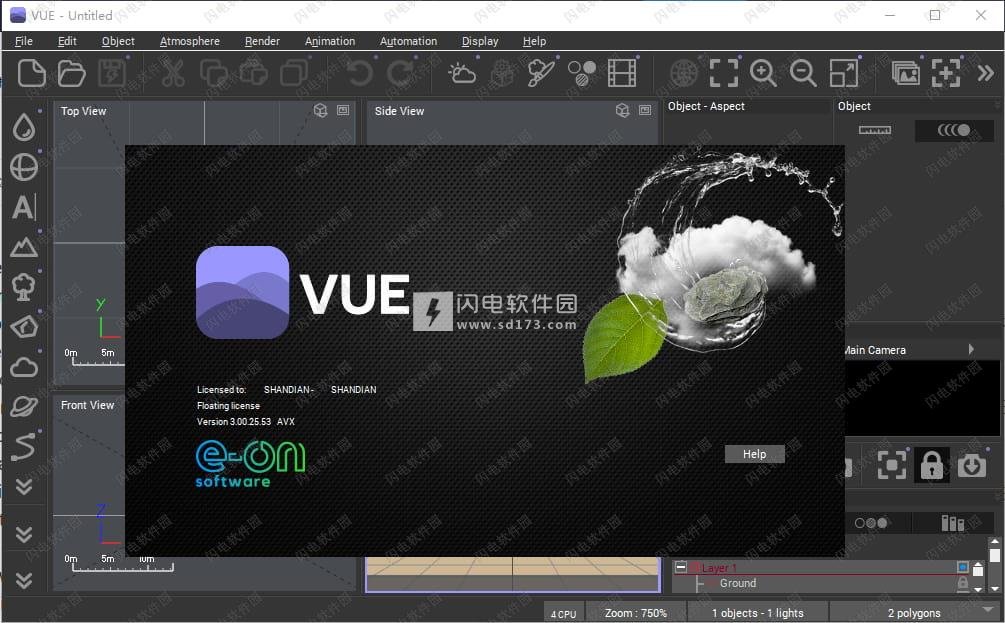Viewport: 1005px width, 623px height.
Task: Open the Display menu
Action: 480,41
